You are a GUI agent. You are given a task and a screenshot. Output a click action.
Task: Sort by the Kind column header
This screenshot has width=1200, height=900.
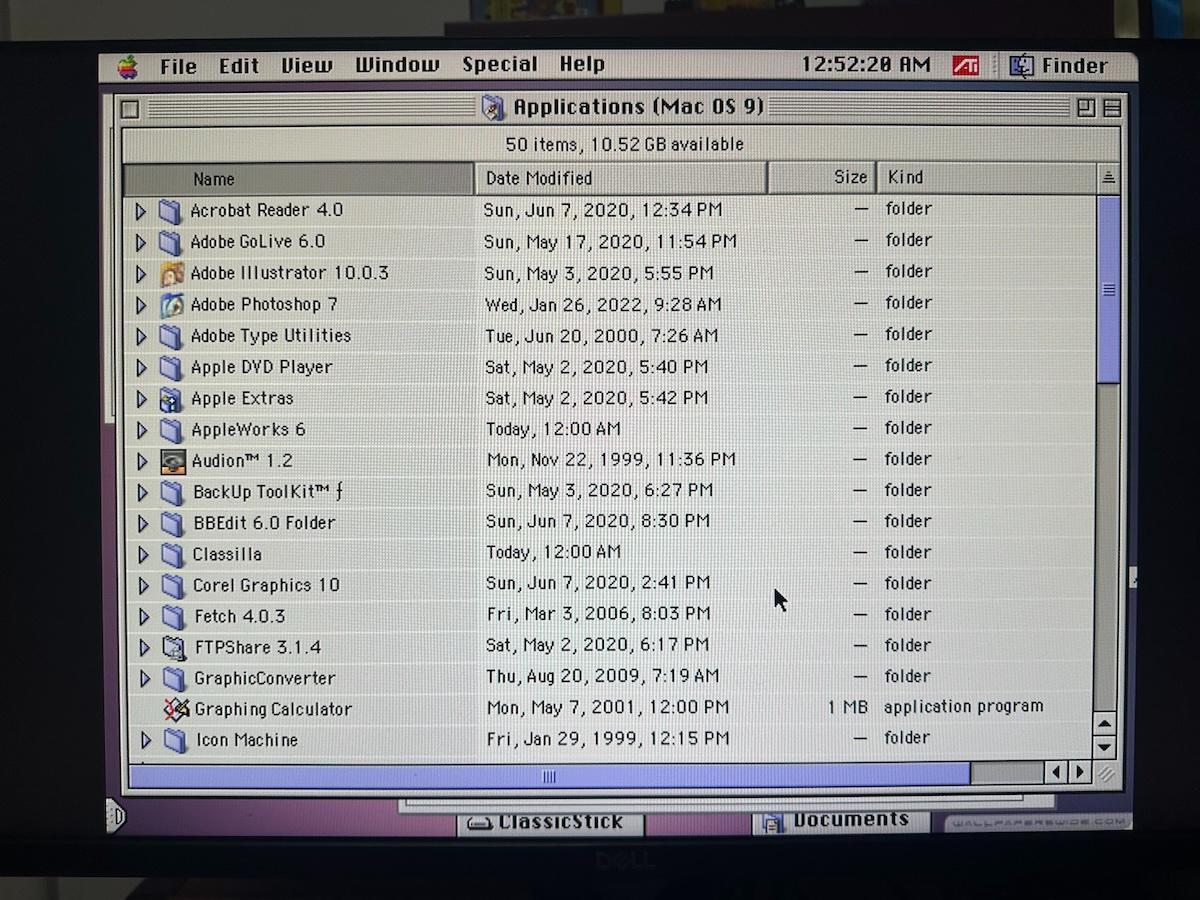(986, 177)
